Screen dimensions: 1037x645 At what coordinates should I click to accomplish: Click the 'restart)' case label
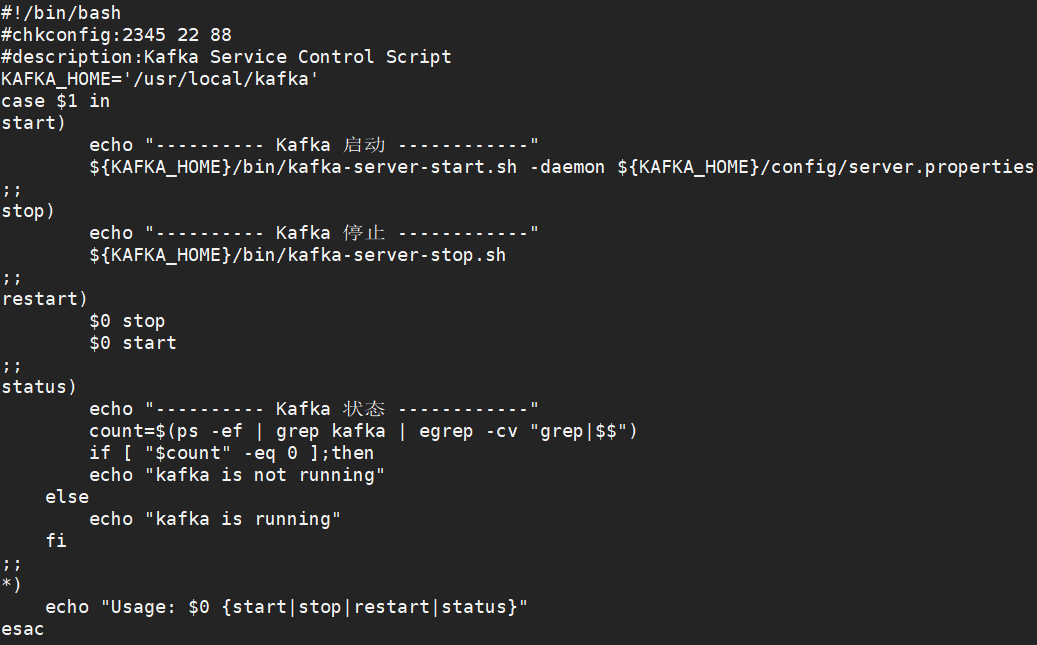point(45,299)
